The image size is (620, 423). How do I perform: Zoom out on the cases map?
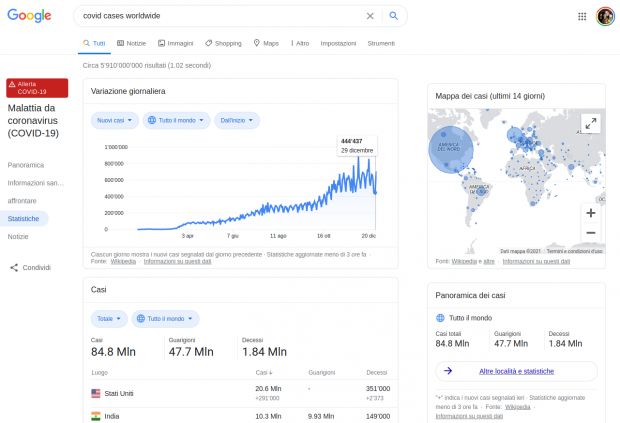coord(591,233)
